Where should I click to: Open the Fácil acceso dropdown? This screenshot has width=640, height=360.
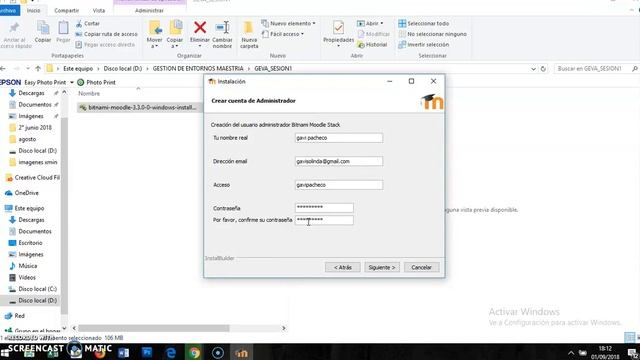coord(283,34)
